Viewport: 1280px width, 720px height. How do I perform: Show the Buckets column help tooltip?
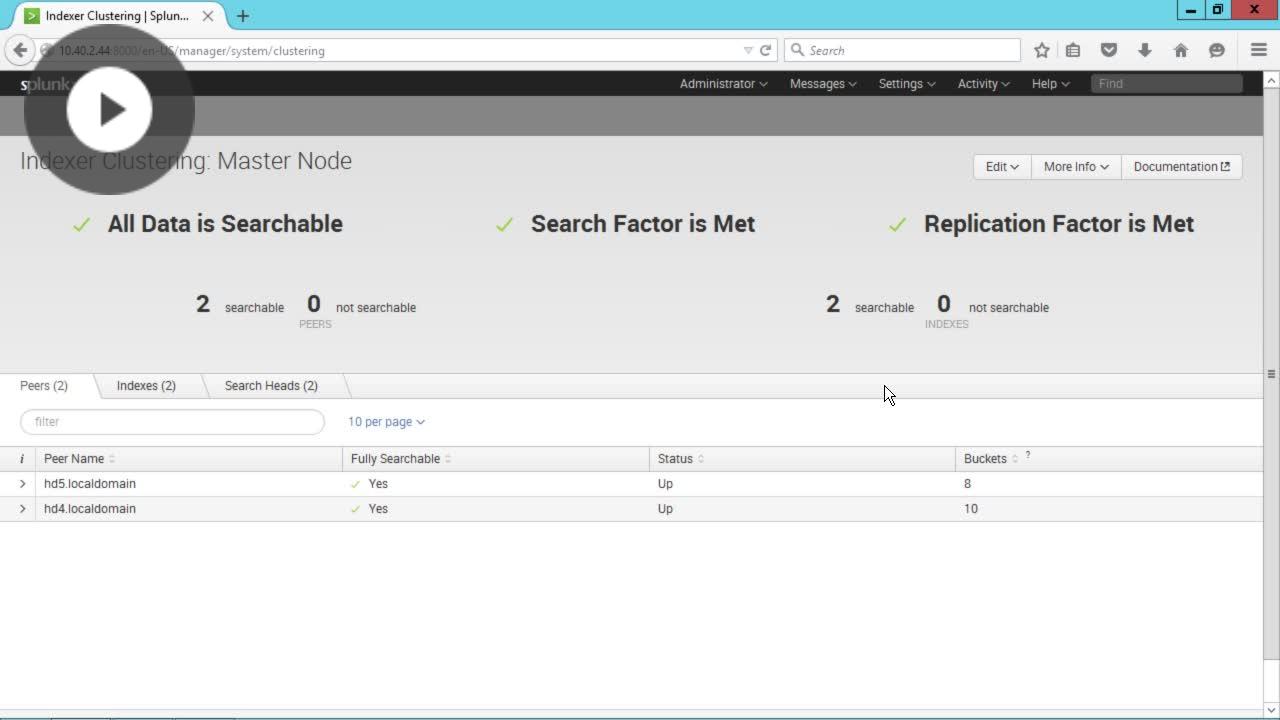[x=1027, y=456]
